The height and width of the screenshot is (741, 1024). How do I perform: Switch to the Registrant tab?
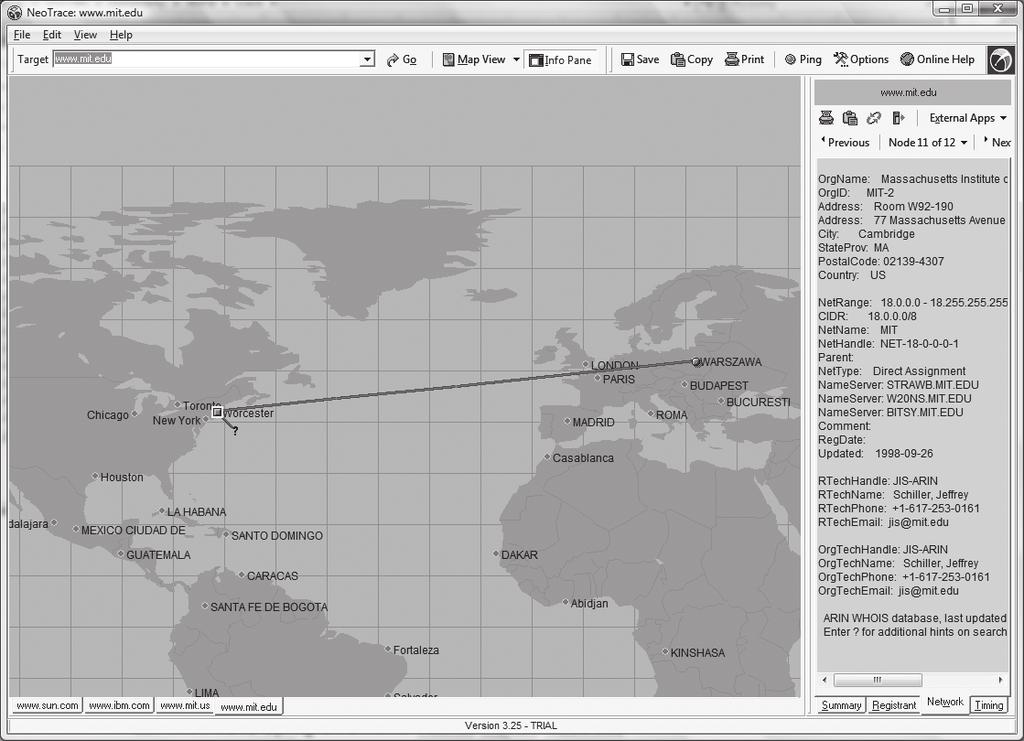pos(894,705)
